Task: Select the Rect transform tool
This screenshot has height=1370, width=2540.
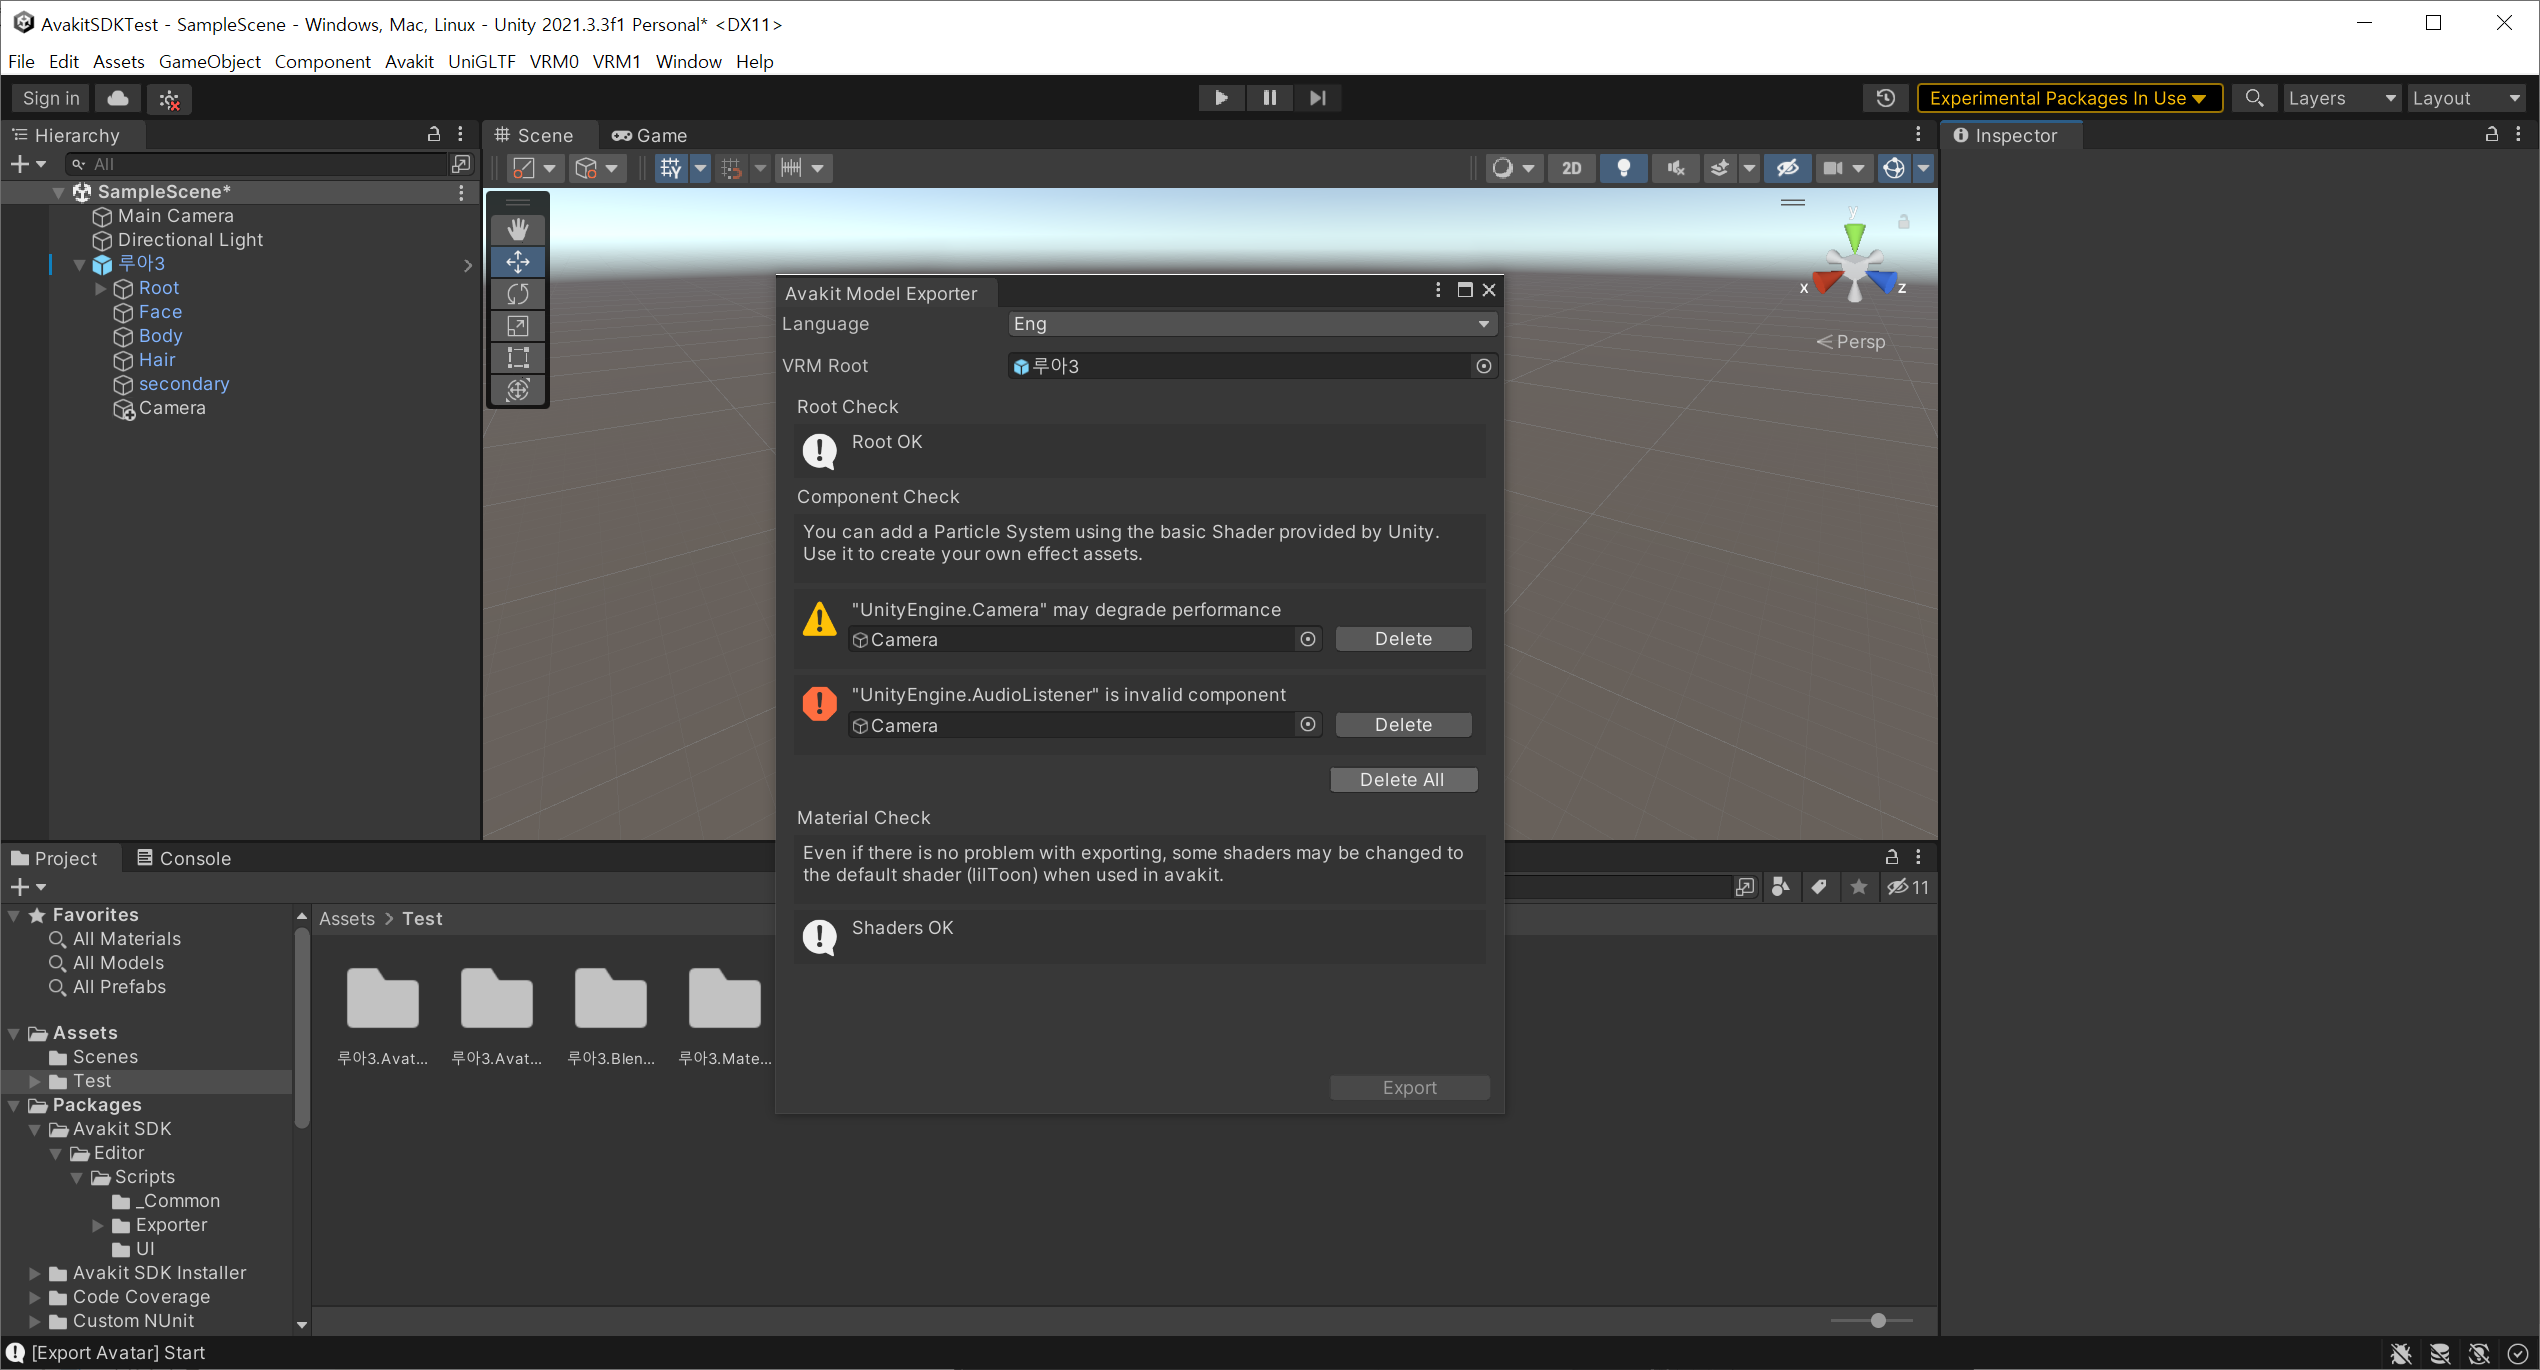Action: [518, 357]
